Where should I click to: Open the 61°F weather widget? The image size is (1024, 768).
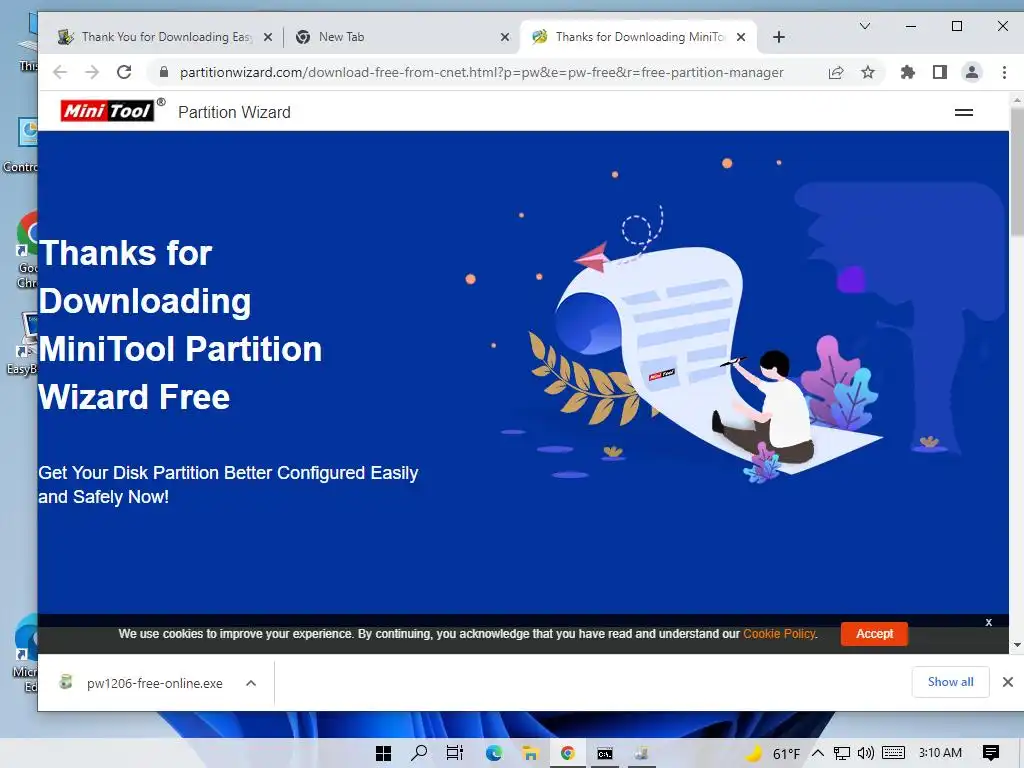click(773, 753)
